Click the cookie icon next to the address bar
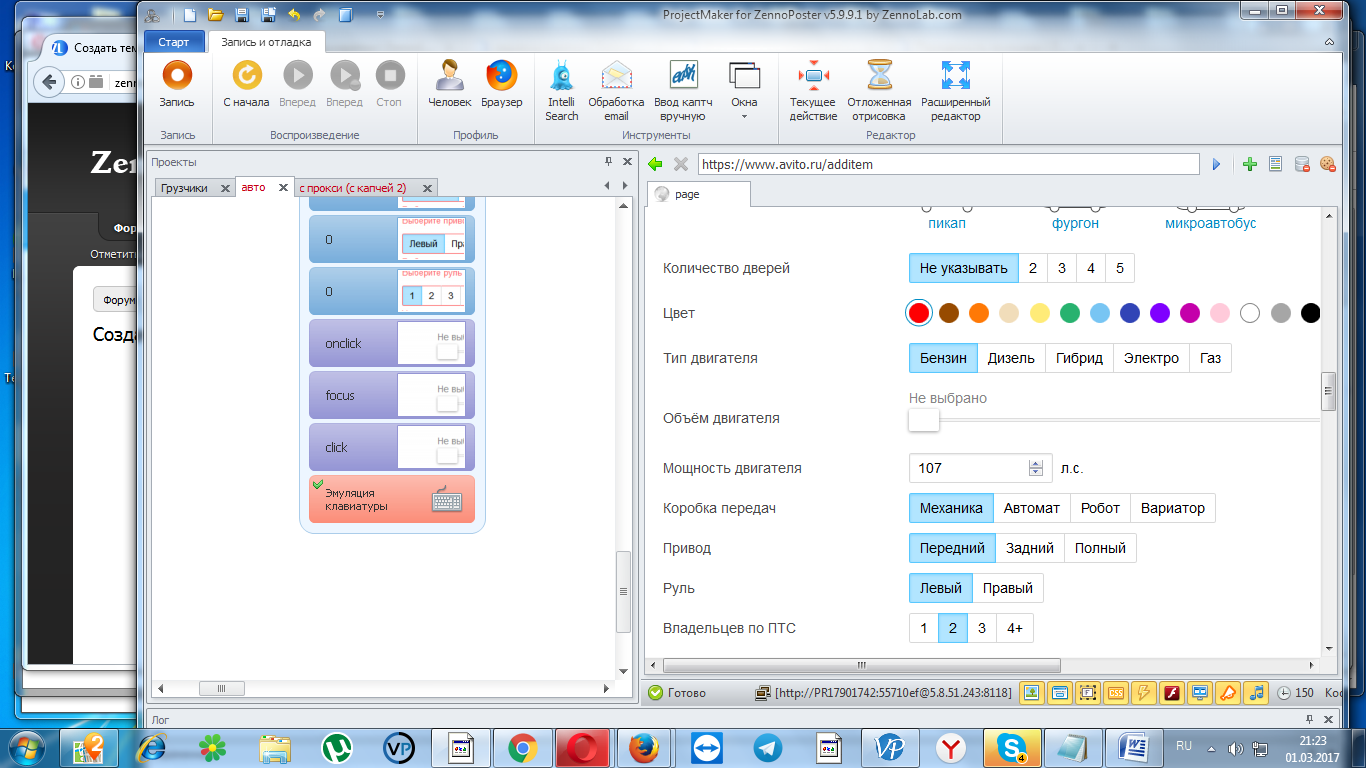1366x768 pixels. (x=1328, y=164)
